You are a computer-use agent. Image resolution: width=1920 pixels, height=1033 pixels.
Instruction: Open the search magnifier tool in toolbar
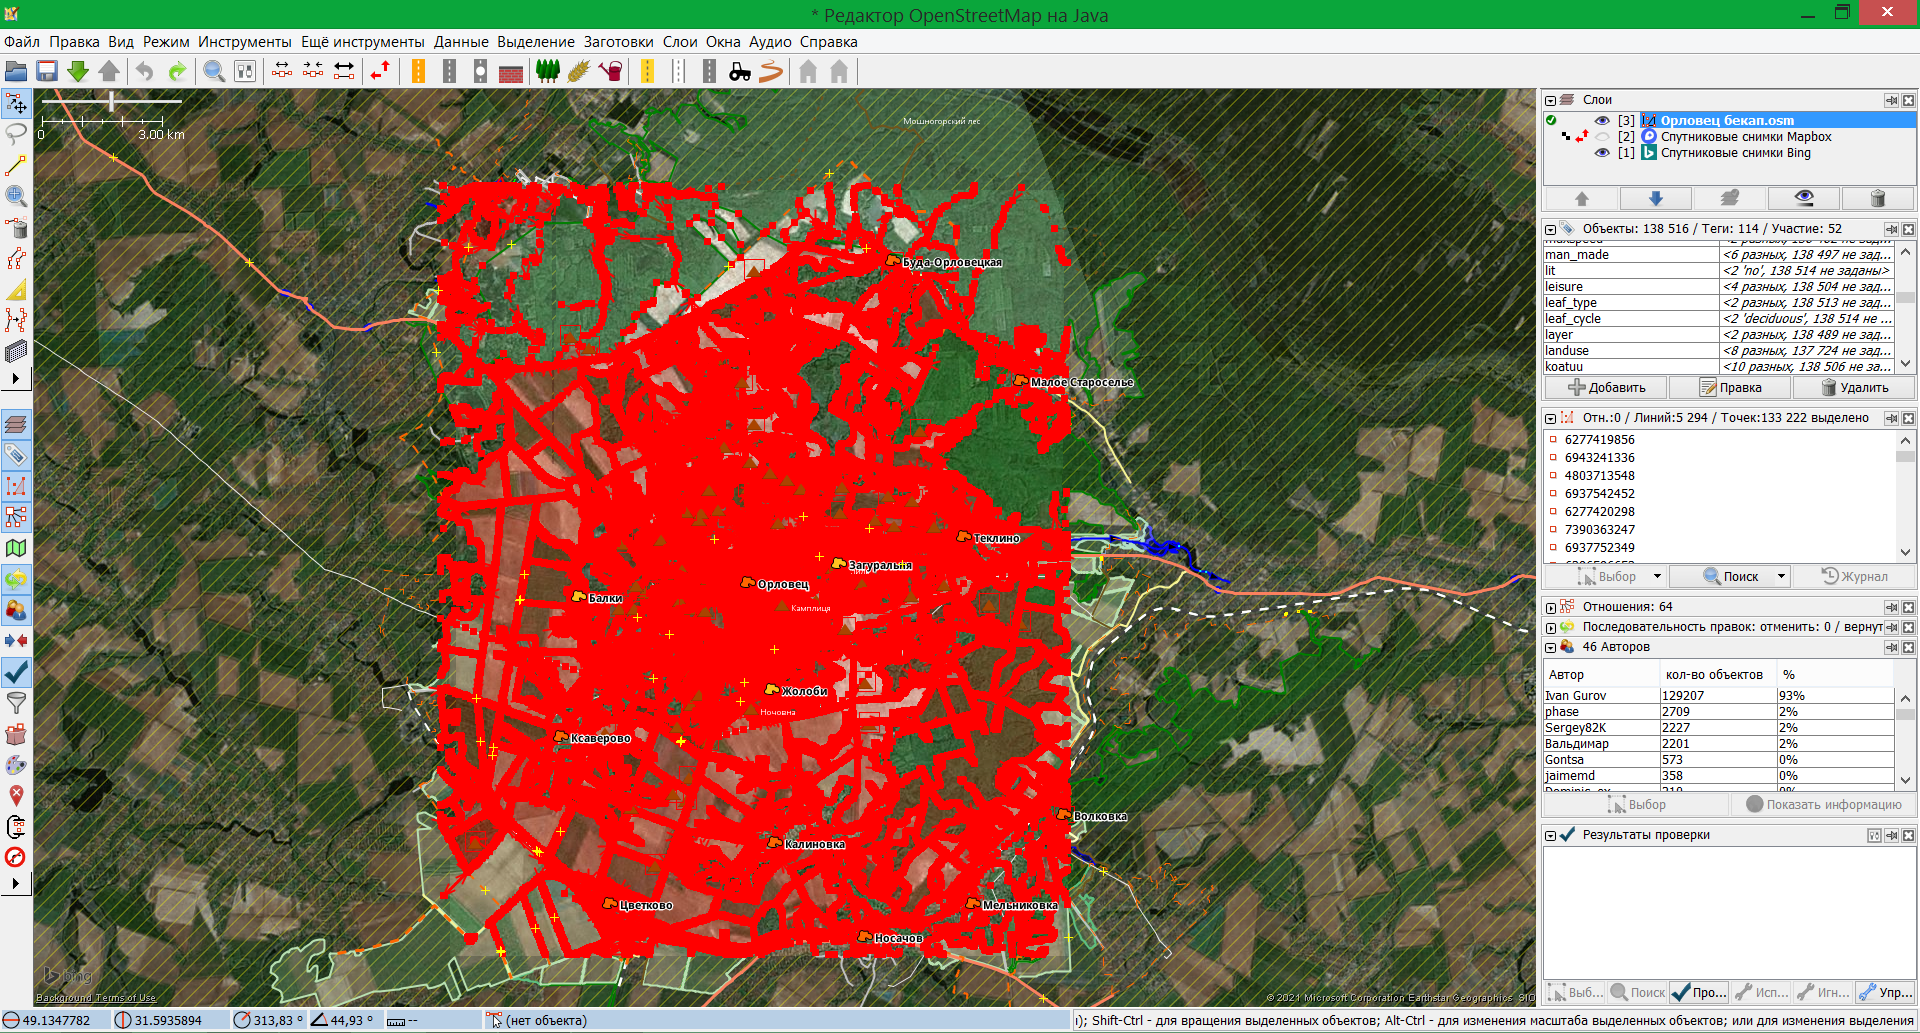214,71
